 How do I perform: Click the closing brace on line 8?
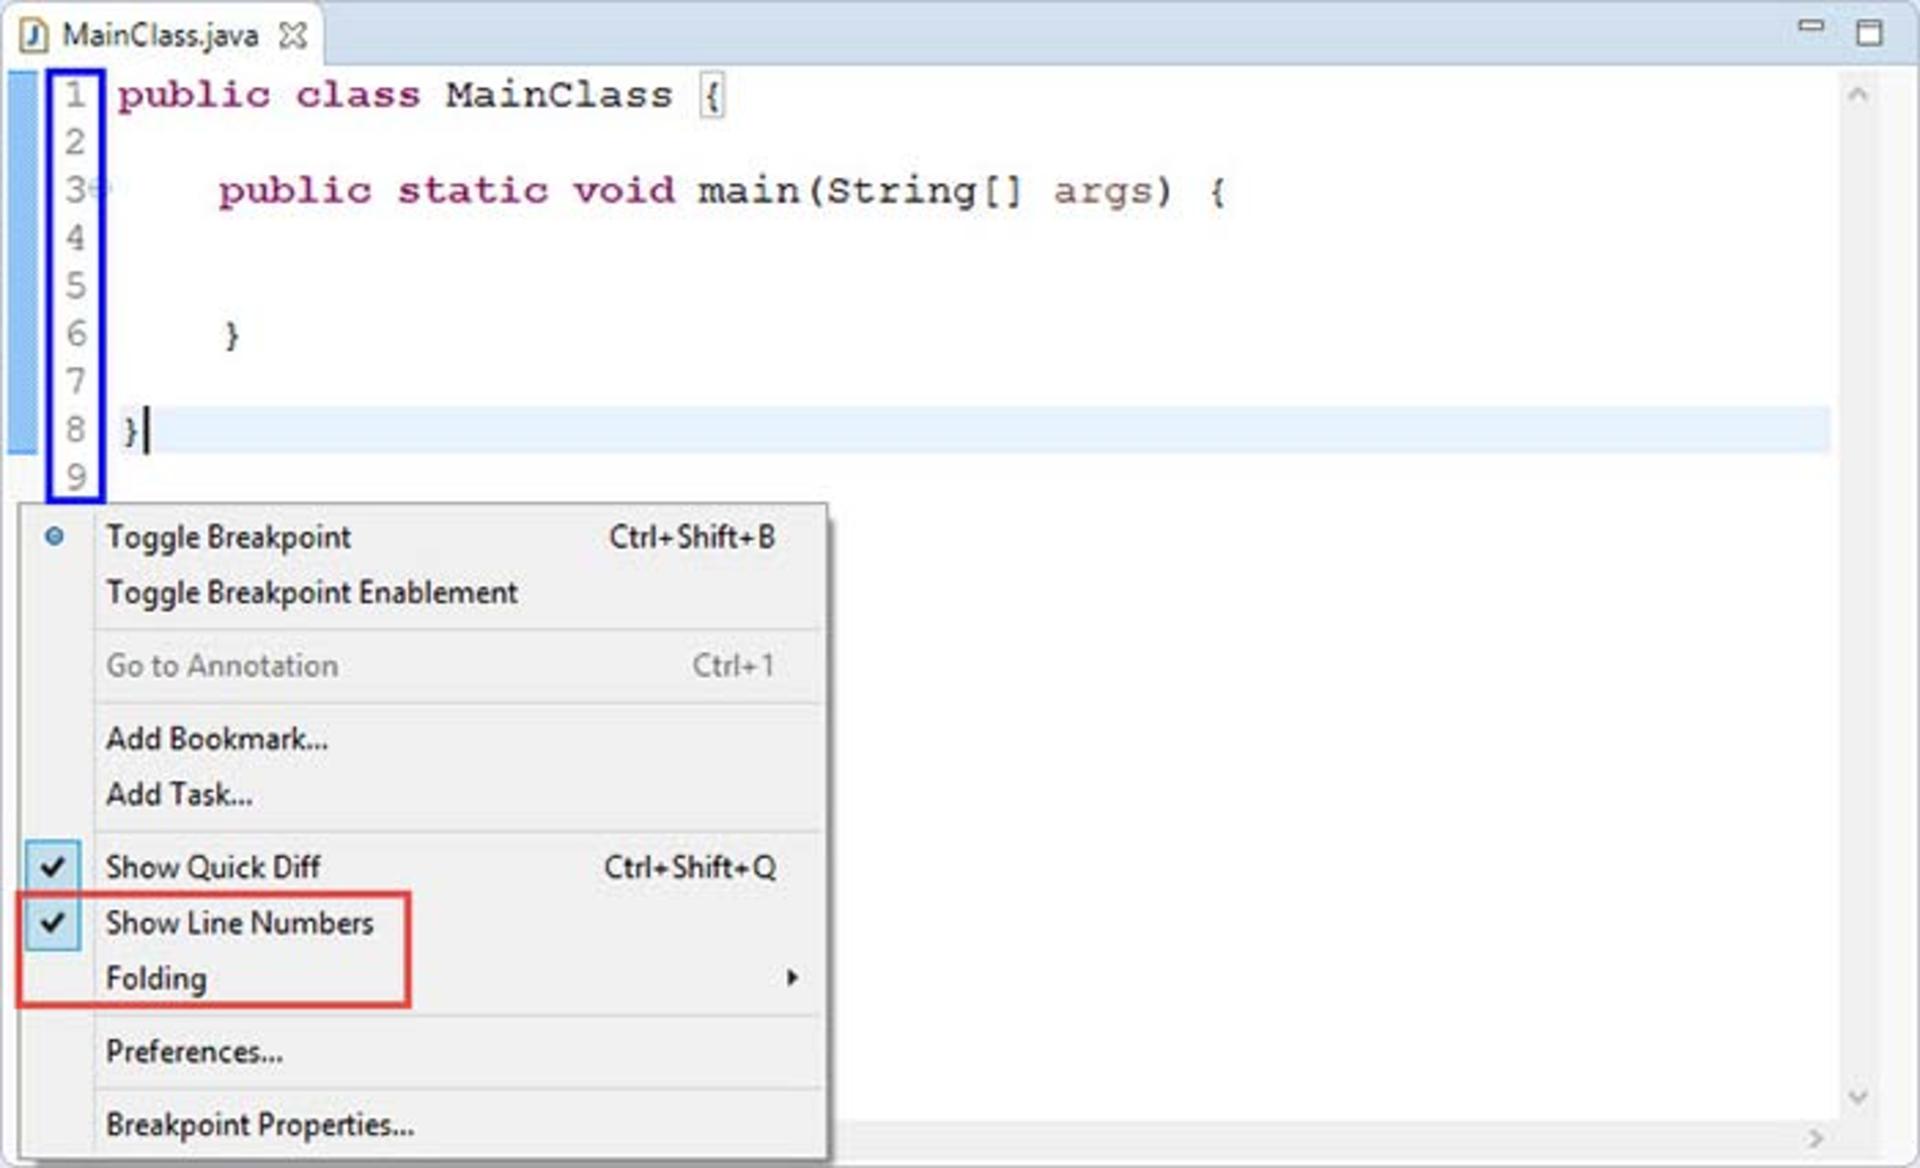pyautogui.click(x=130, y=431)
